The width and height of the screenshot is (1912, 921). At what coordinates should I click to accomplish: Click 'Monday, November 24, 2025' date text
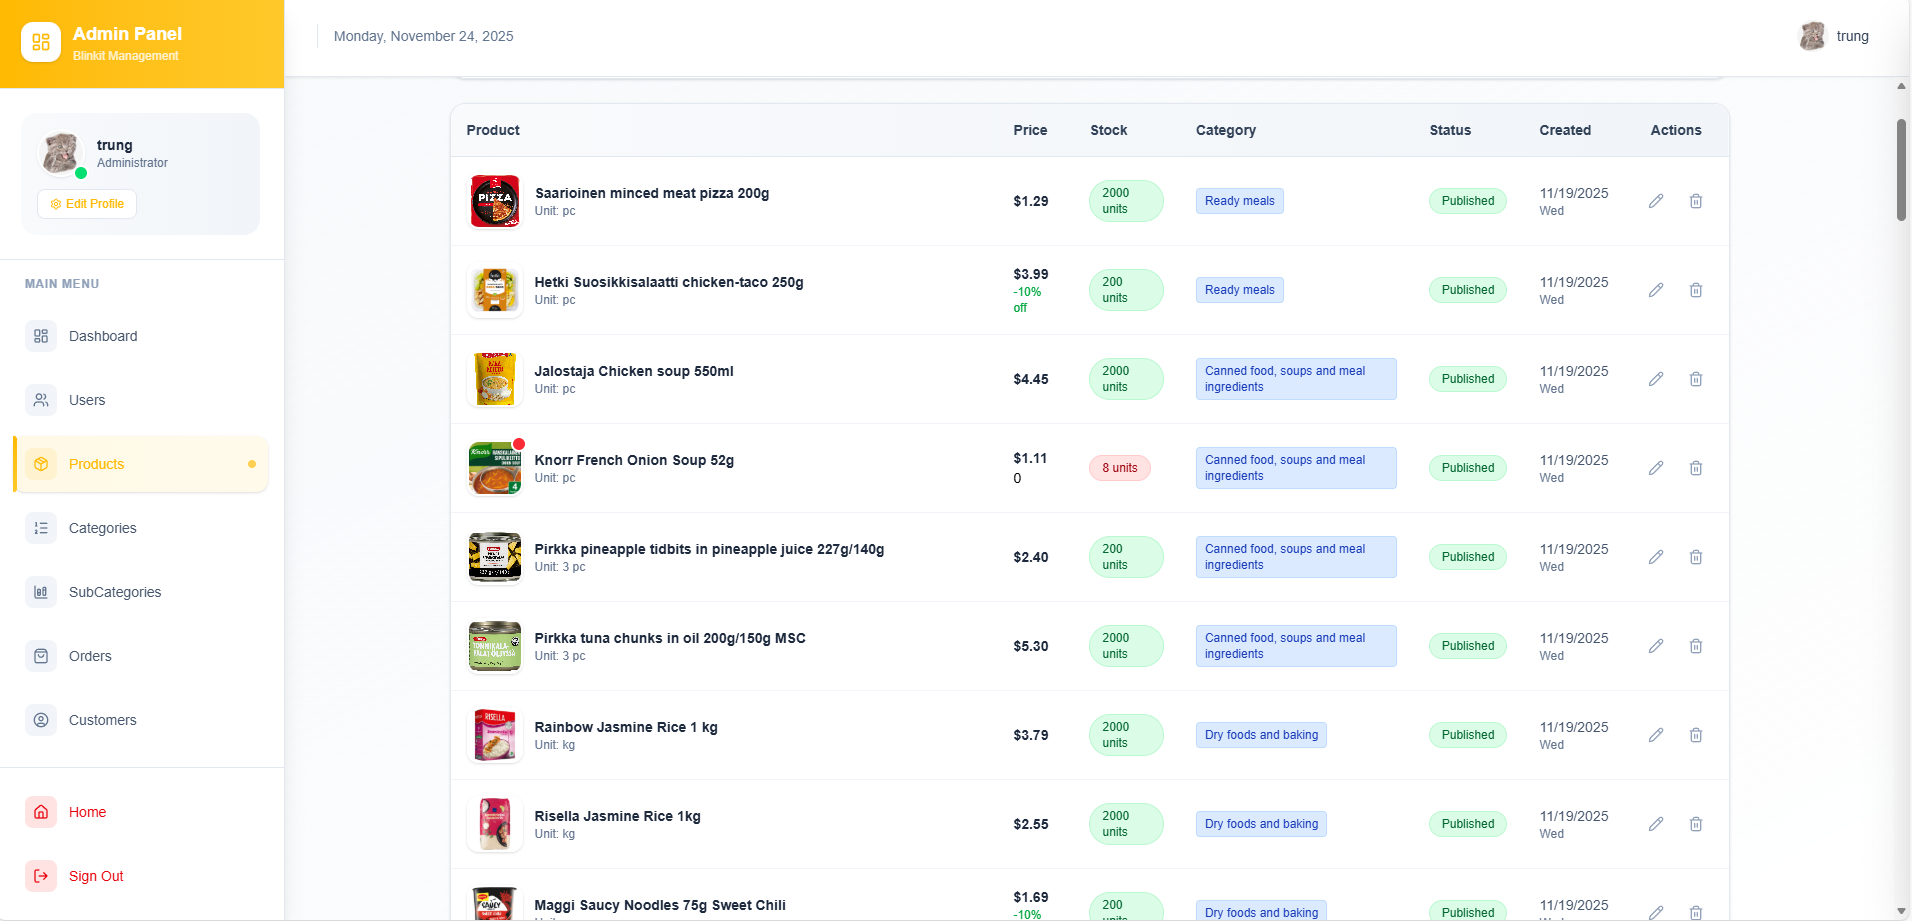[424, 36]
